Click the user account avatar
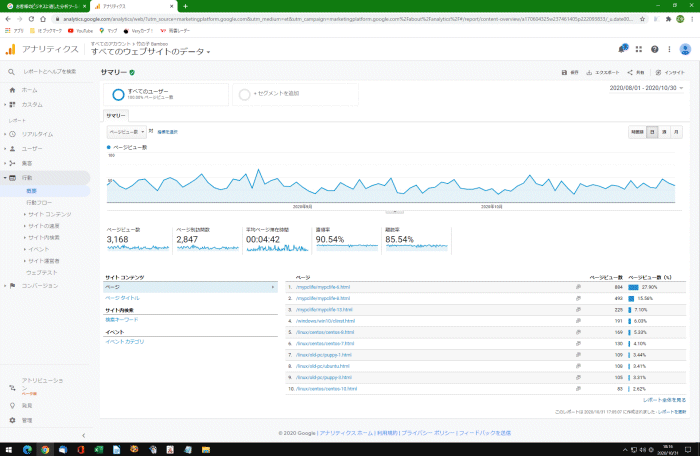The image size is (700, 456). point(684,48)
